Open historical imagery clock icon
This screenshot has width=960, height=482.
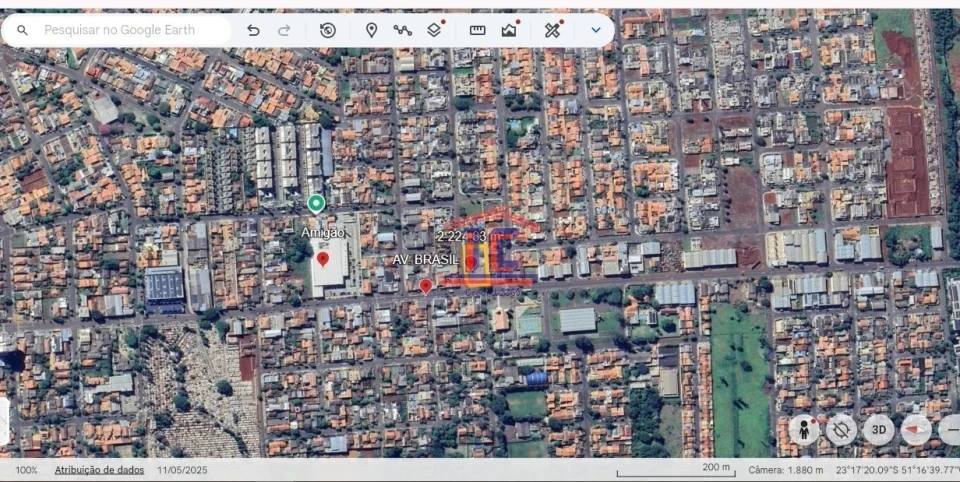[x=327, y=30]
